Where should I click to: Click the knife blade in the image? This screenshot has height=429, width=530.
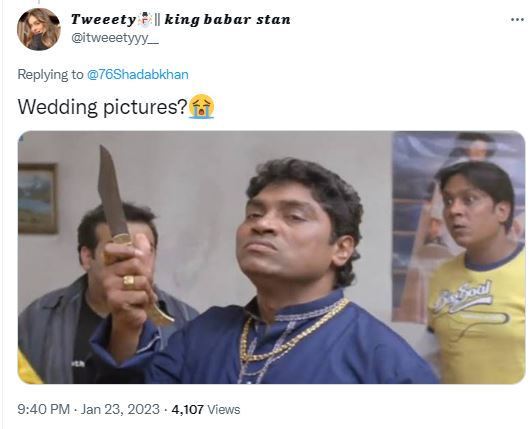pyautogui.click(x=112, y=191)
